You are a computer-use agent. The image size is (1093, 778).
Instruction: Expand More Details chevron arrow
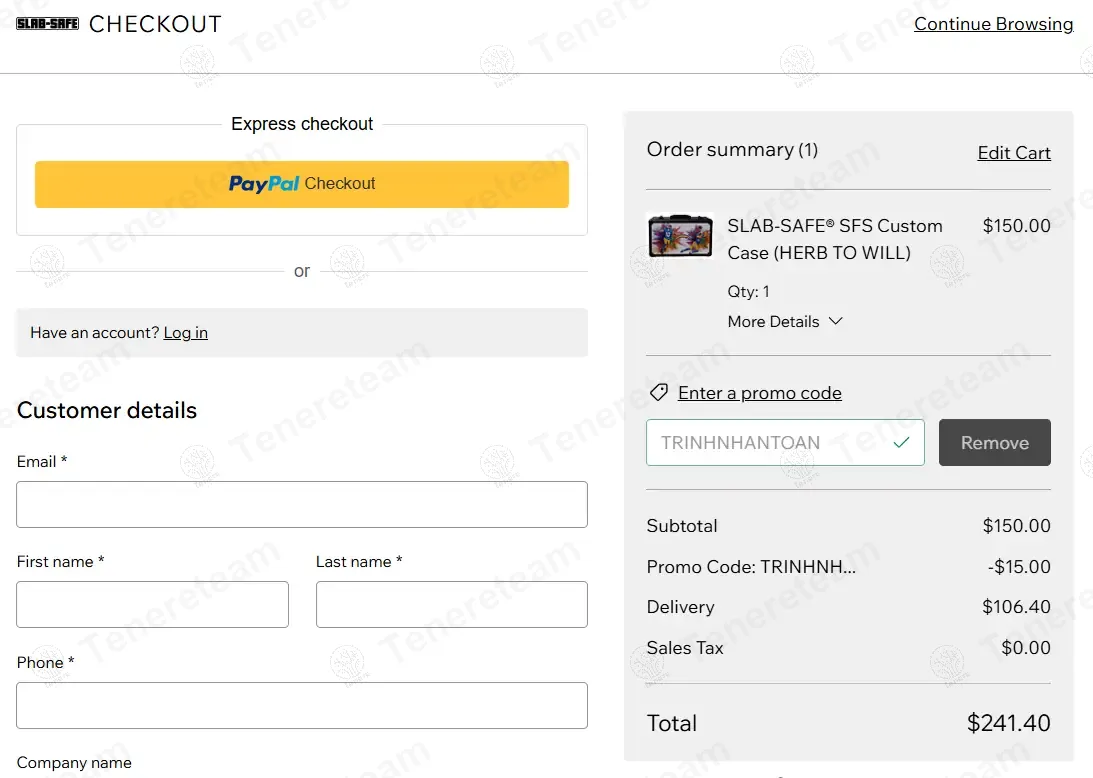(836, 321)
